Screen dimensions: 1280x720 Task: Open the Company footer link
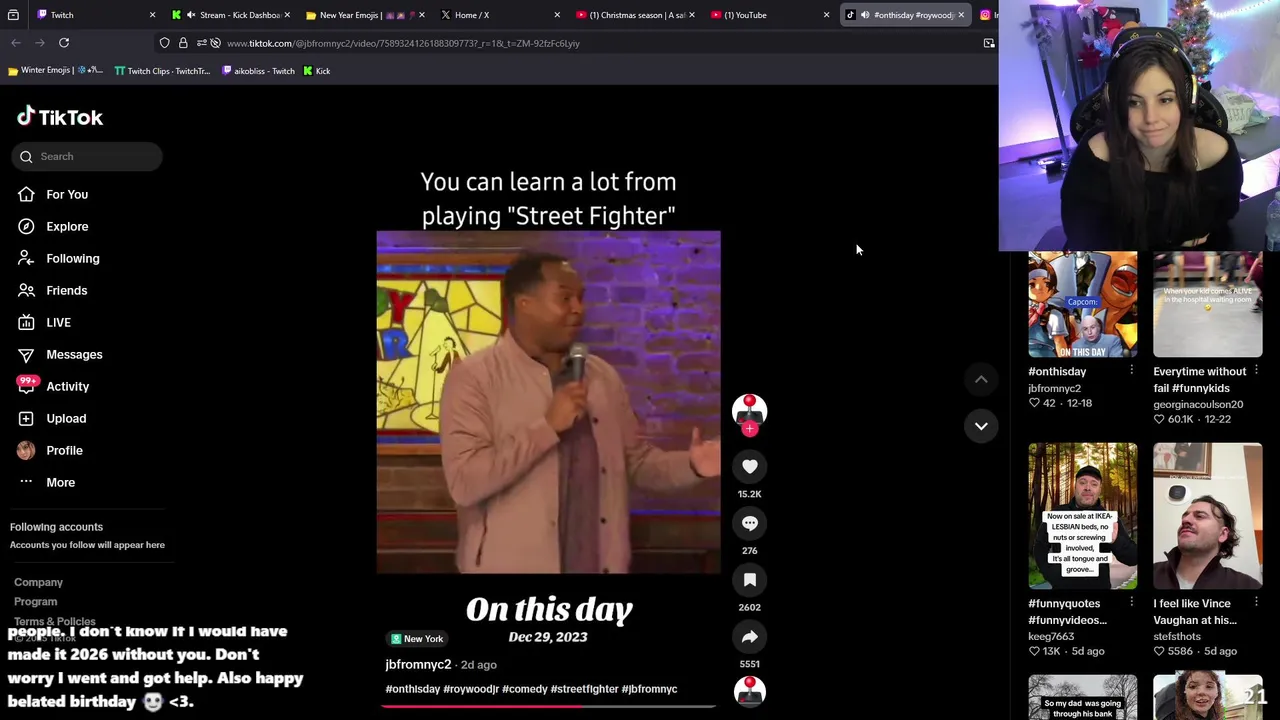pos(38,582)
